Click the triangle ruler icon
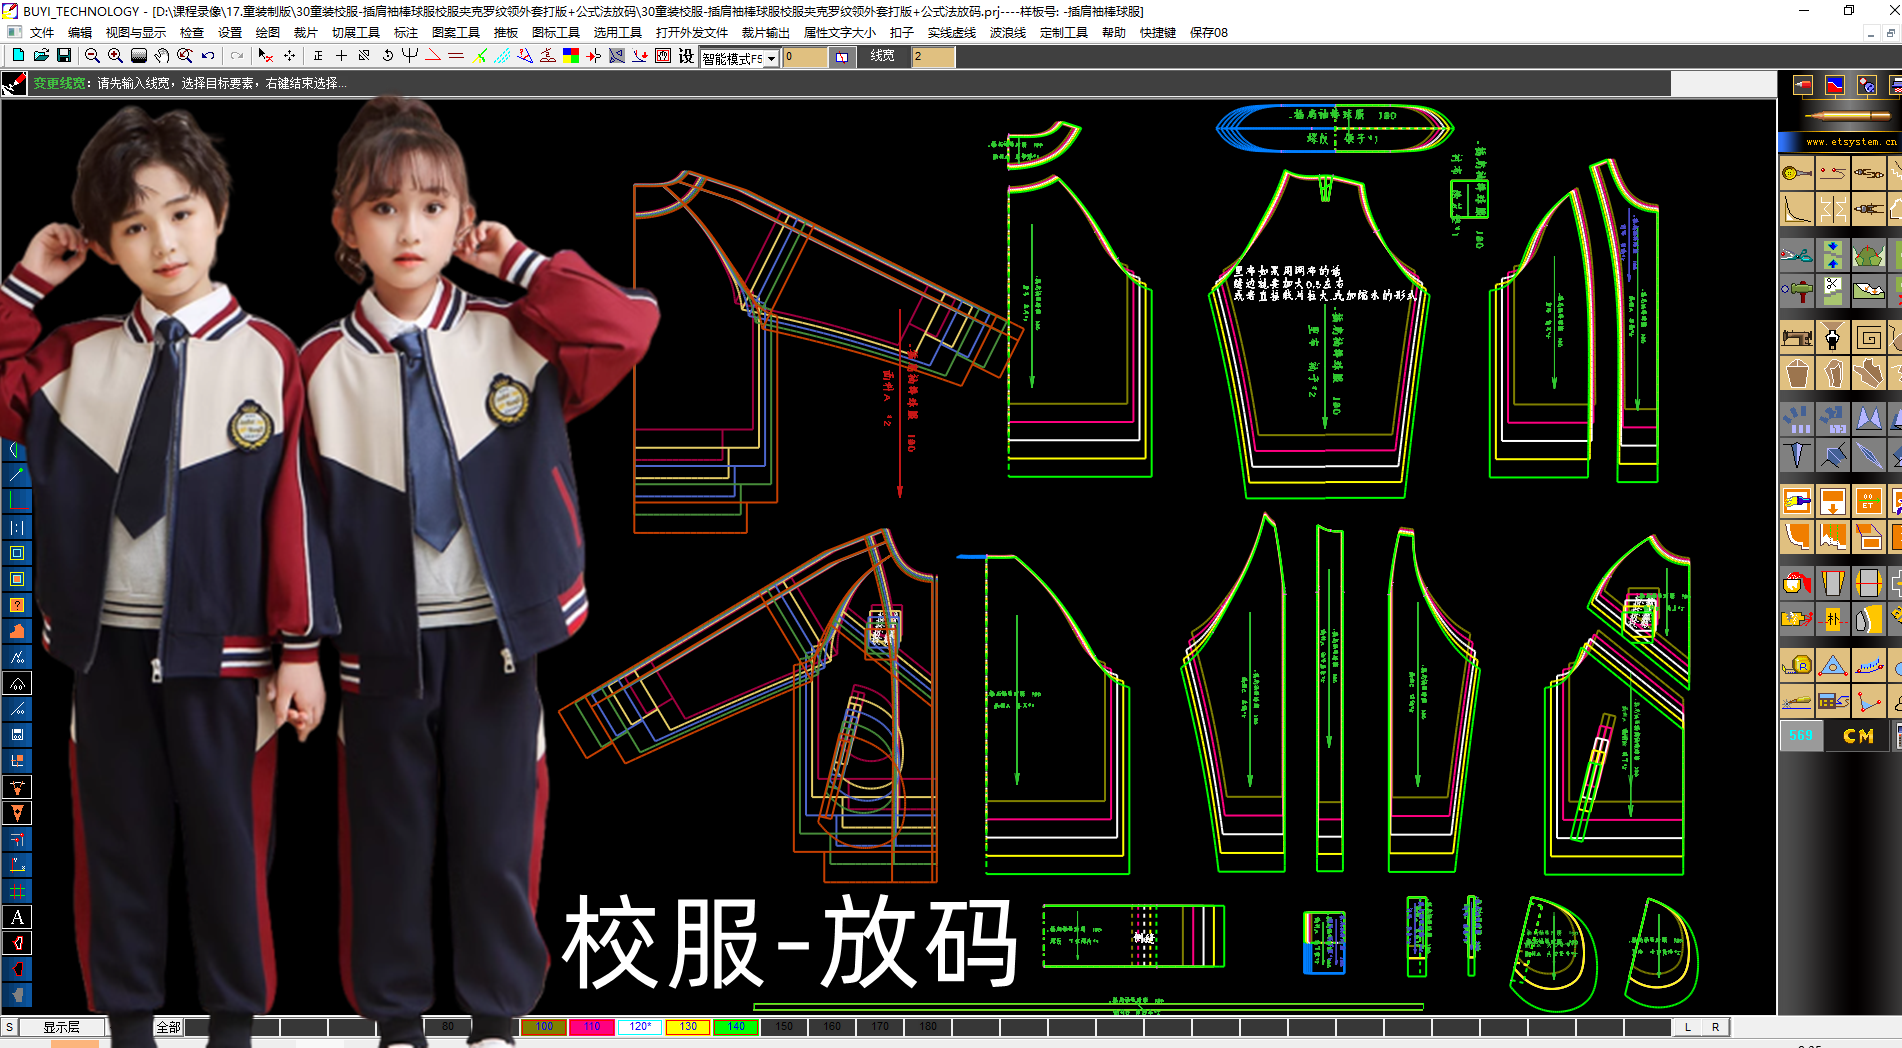The image size is (1902, 1048). [1833, 665]
